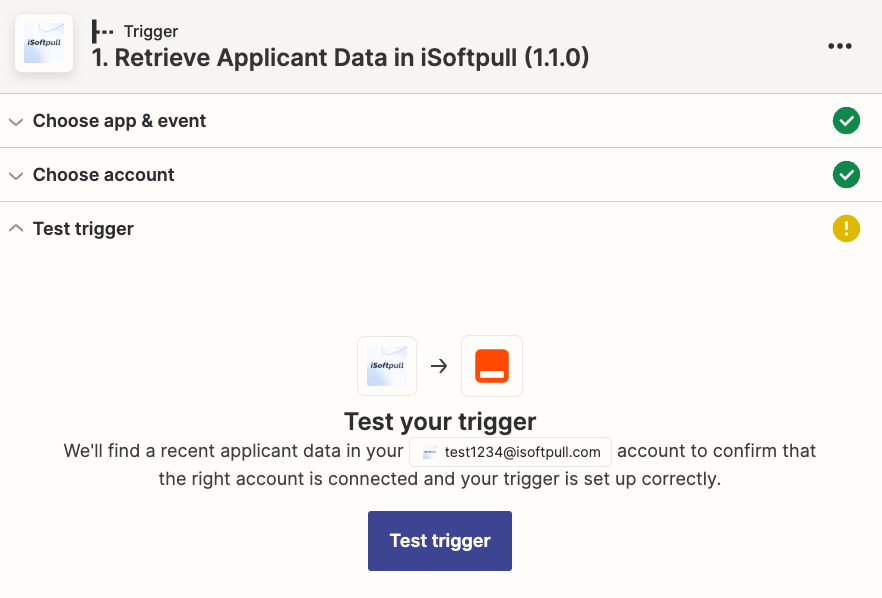Click the Choose app & event label
This screenshot has height=598, width=882.
(x=119, y=121)
